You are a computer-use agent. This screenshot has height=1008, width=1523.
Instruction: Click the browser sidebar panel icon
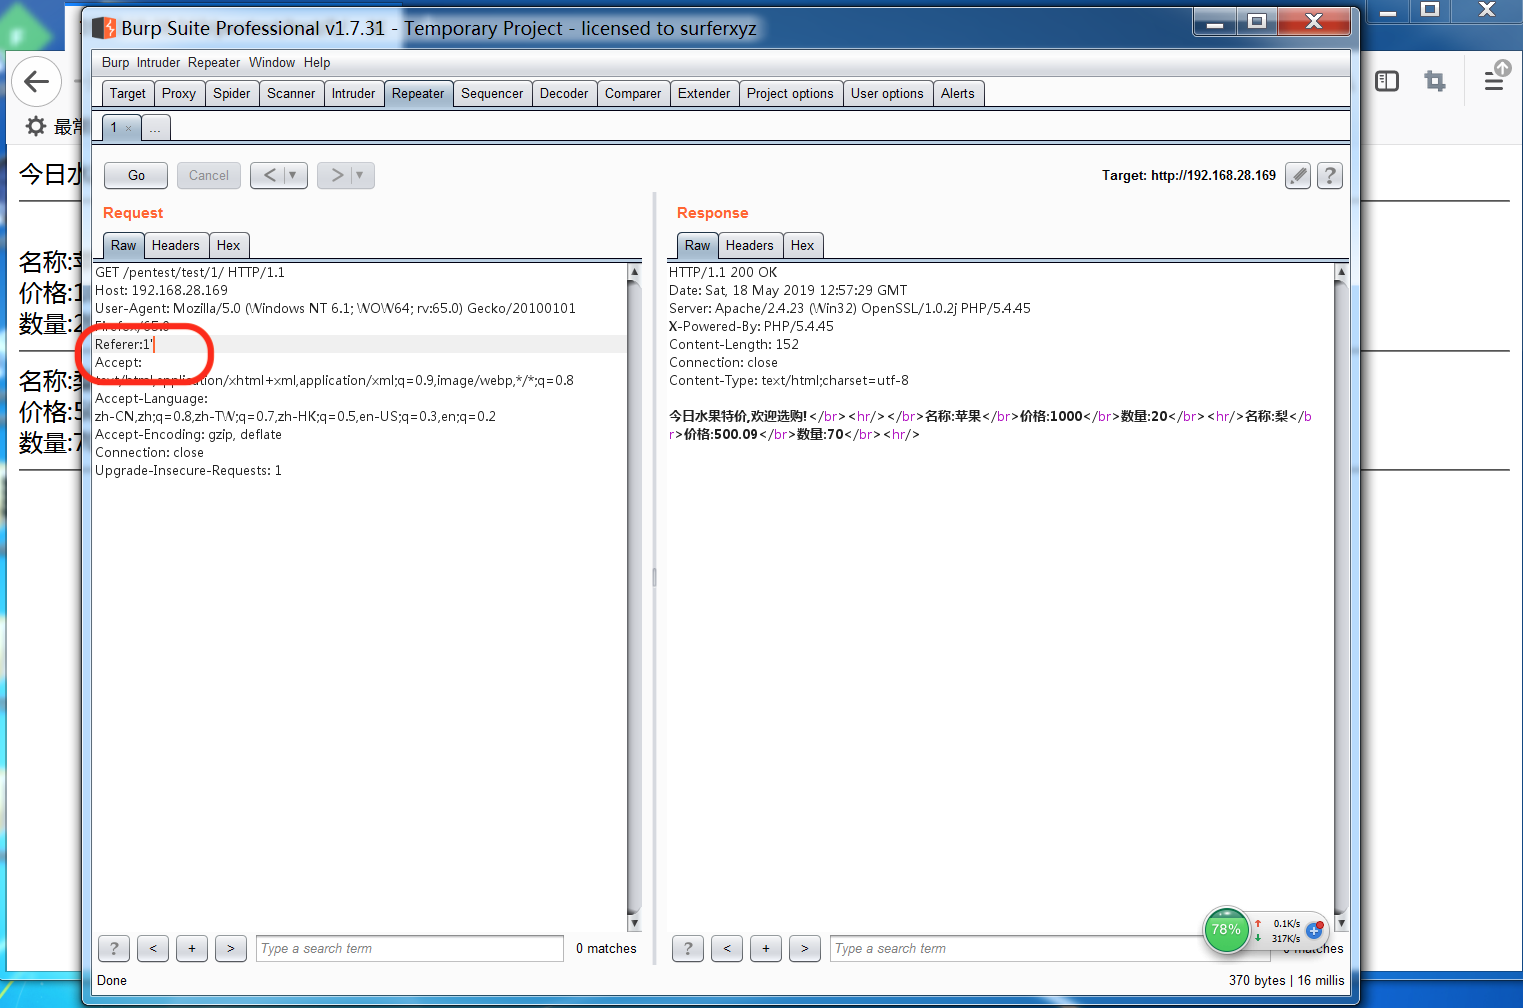click(1387, 81)
